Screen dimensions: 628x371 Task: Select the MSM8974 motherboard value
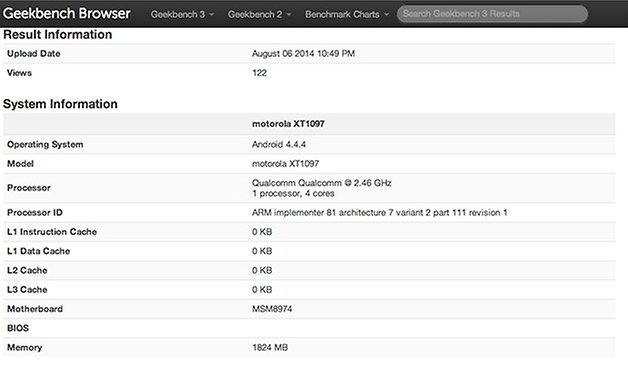point(272,309)
